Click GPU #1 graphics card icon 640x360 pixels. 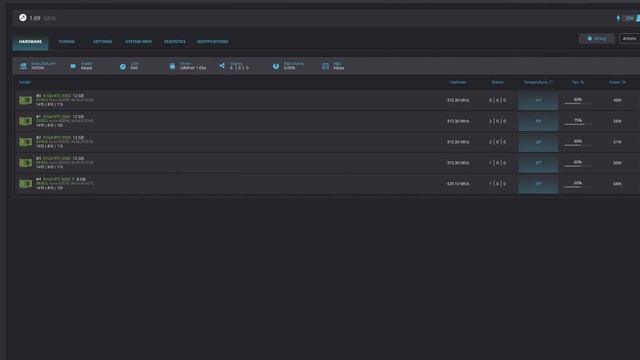point(26,121)
